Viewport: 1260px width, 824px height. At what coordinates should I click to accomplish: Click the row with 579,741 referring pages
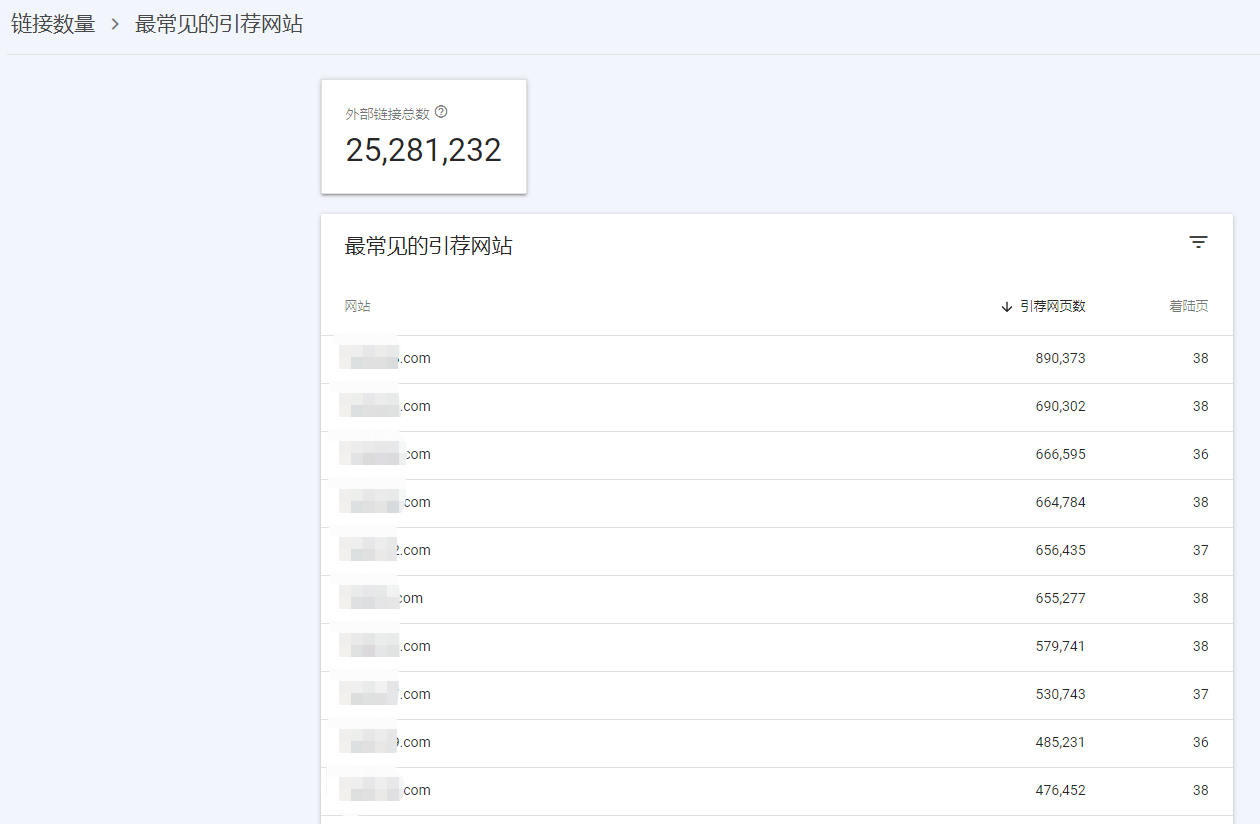pyautogui.click(x=776, y=647)
